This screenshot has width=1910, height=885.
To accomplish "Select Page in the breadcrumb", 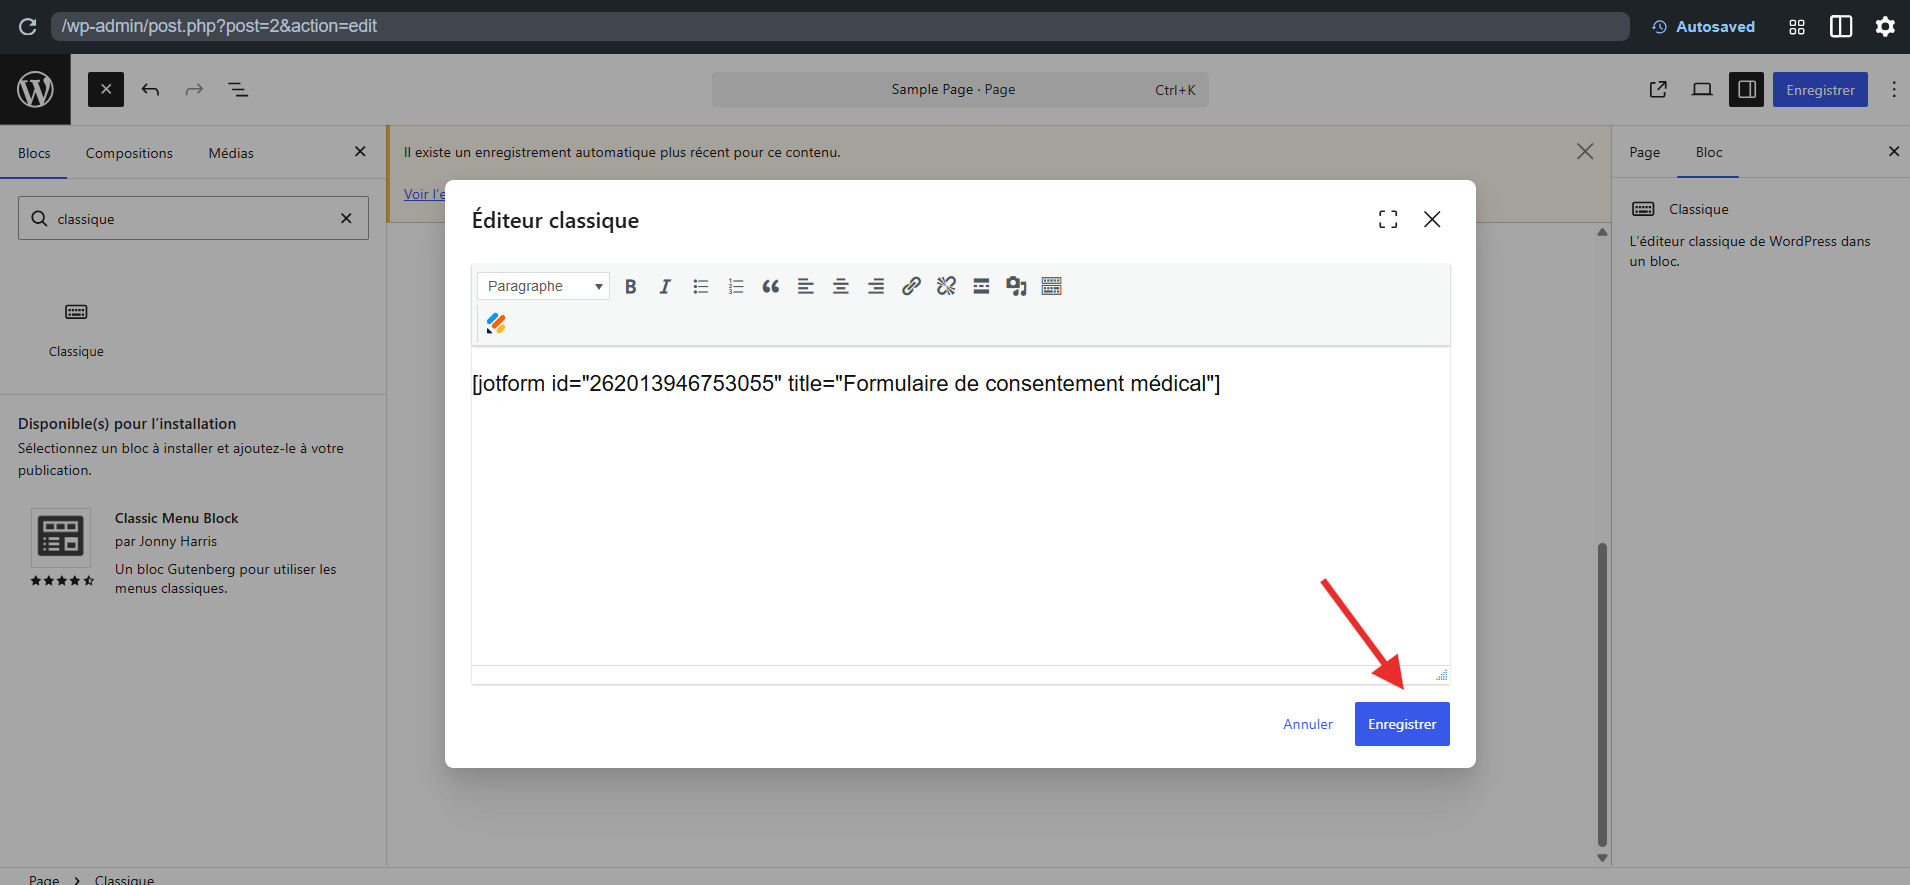I will coord(44,879).
